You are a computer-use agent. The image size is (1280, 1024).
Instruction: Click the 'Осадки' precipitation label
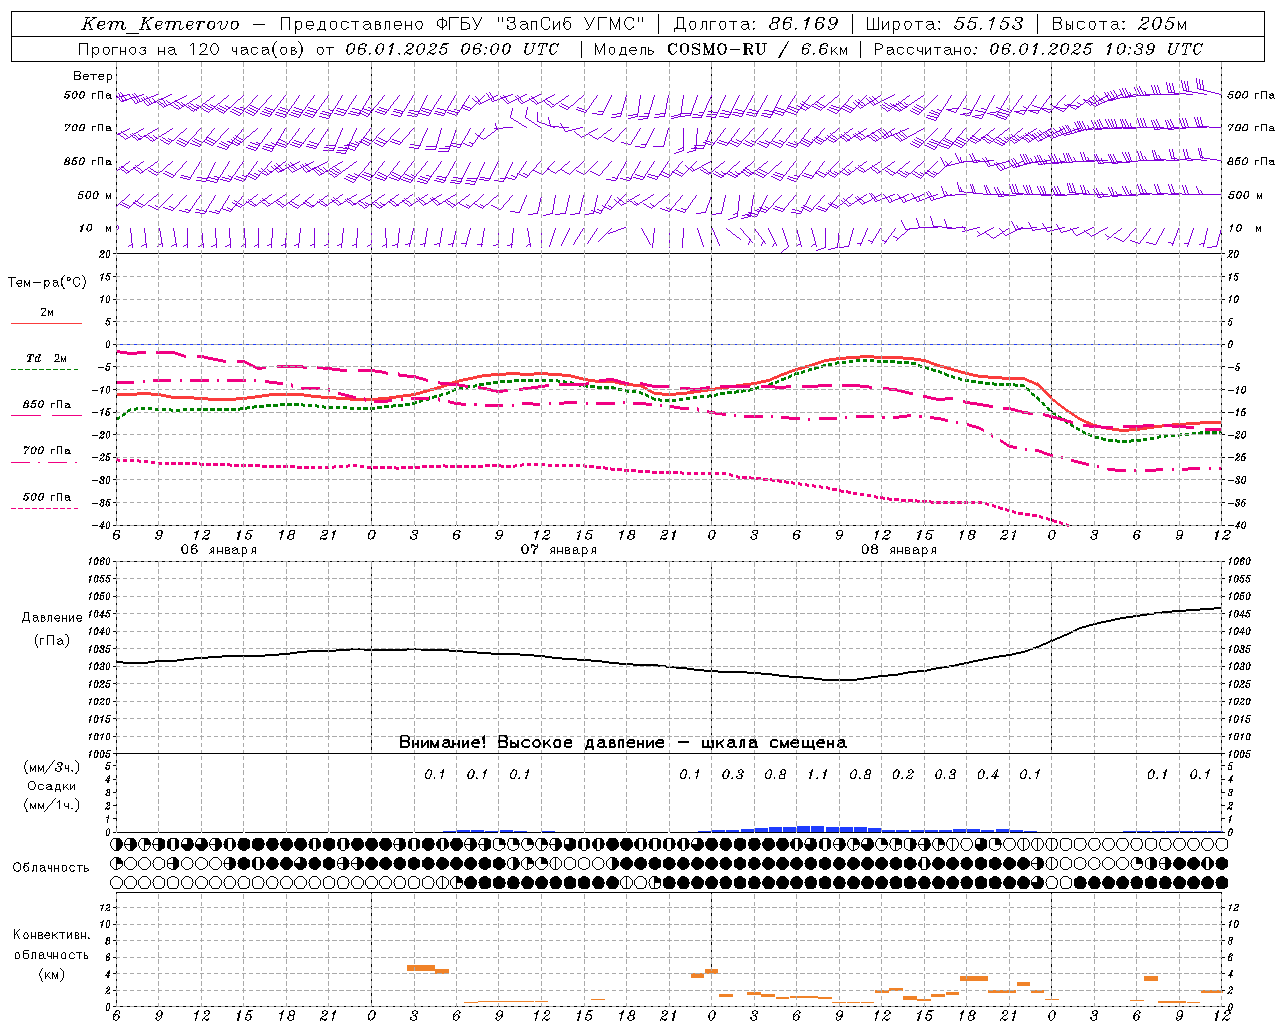click(52, 786)
